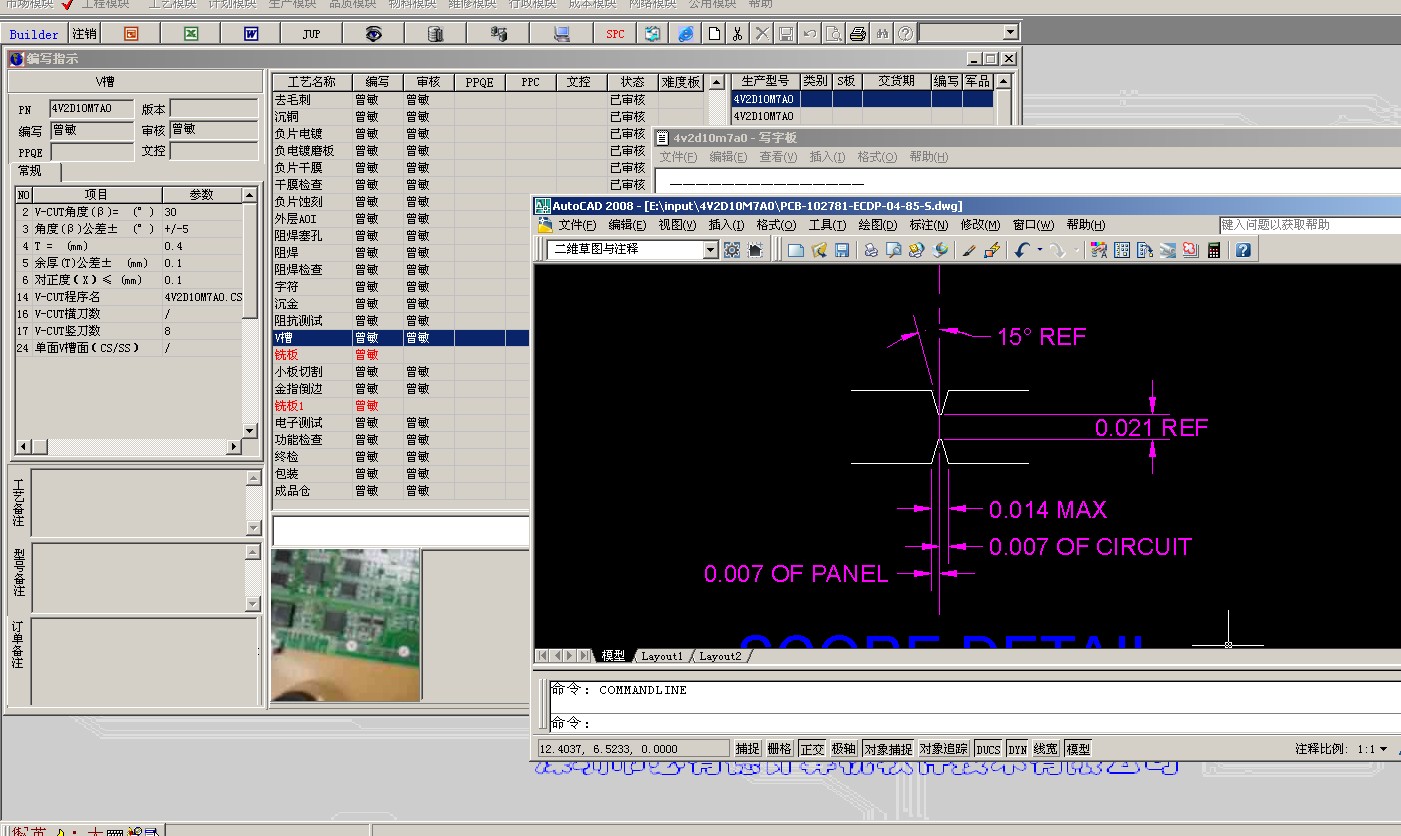The image size is (1401, 836).
Task: Click AutoCAD's Plot Preview icon
Action: (893, 250)
